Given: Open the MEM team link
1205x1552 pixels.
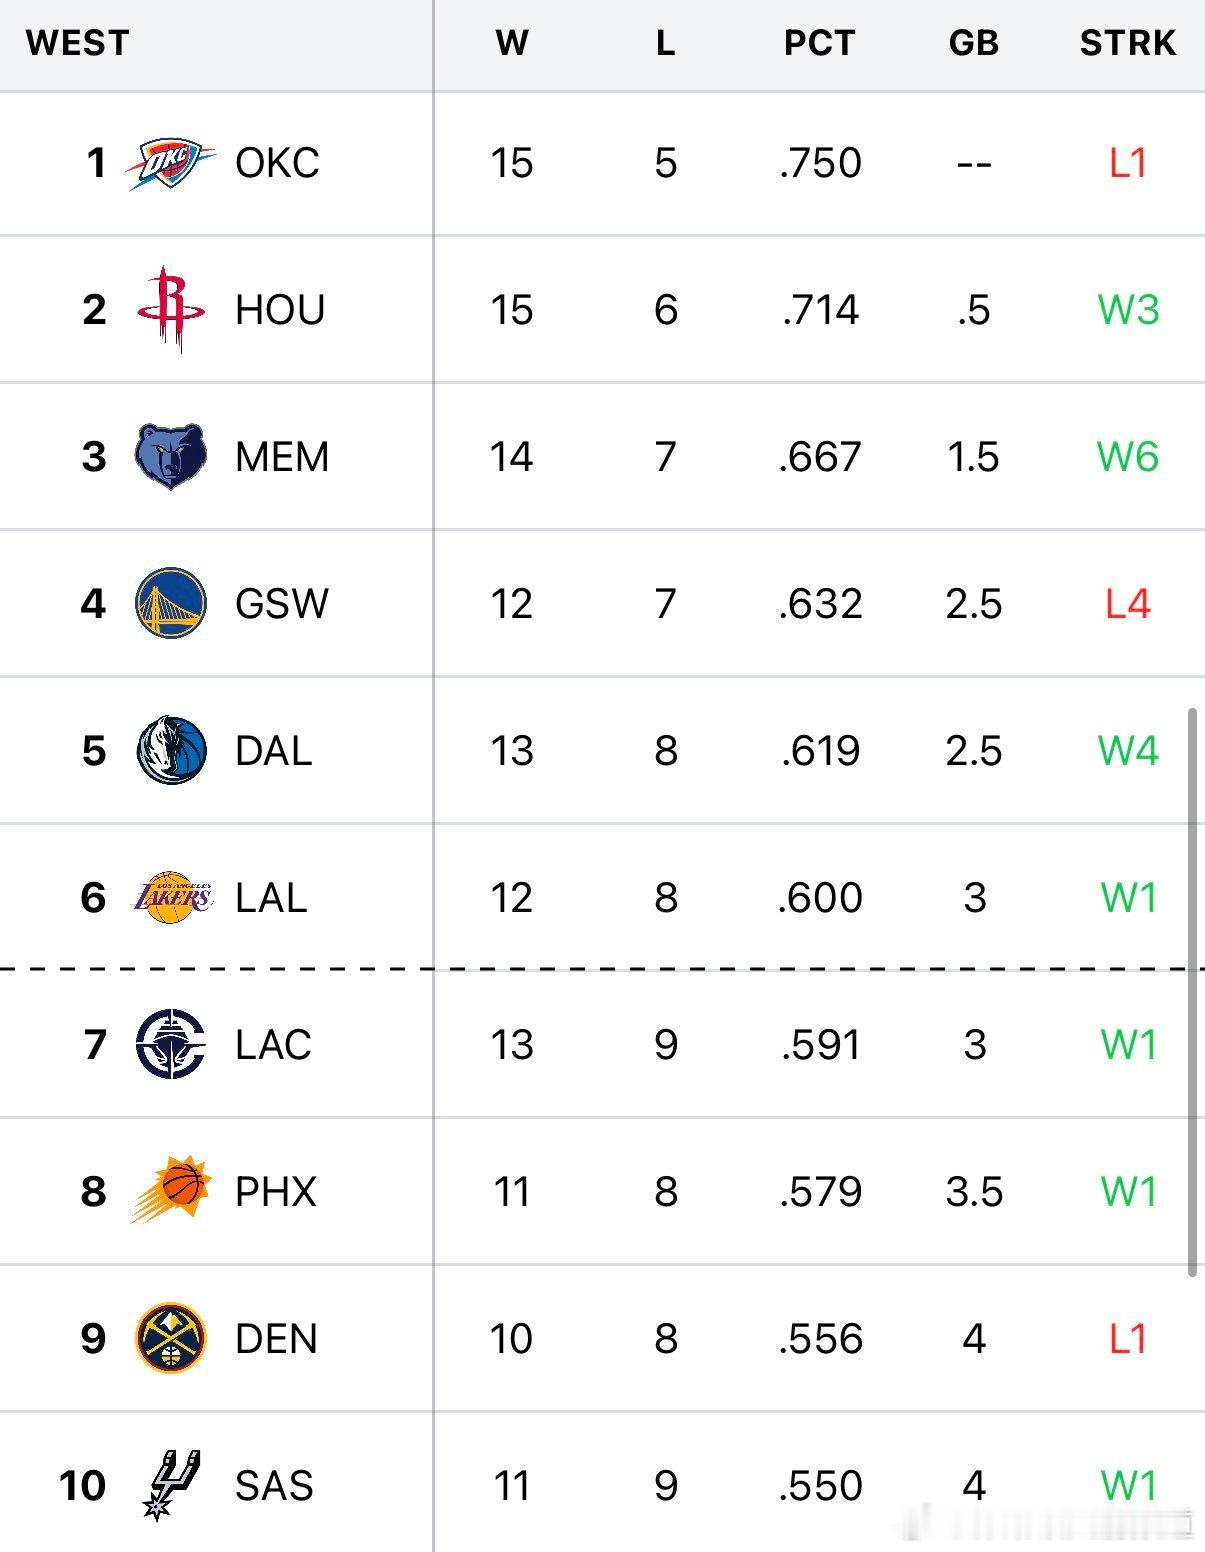Looking at the screenshot, I should tap(282, 457).
